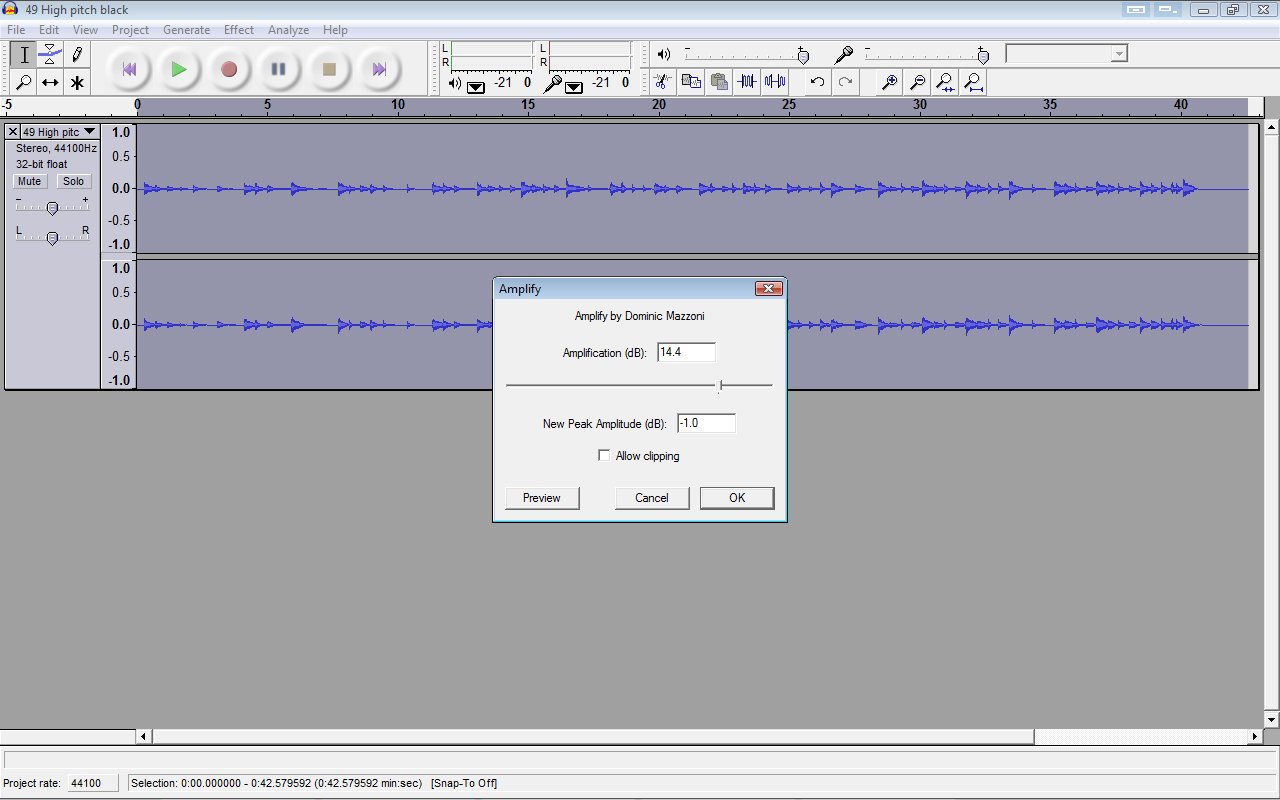Open the track name dropdown menu
The height and width of the screenshot is (800, 1280).
60,132
